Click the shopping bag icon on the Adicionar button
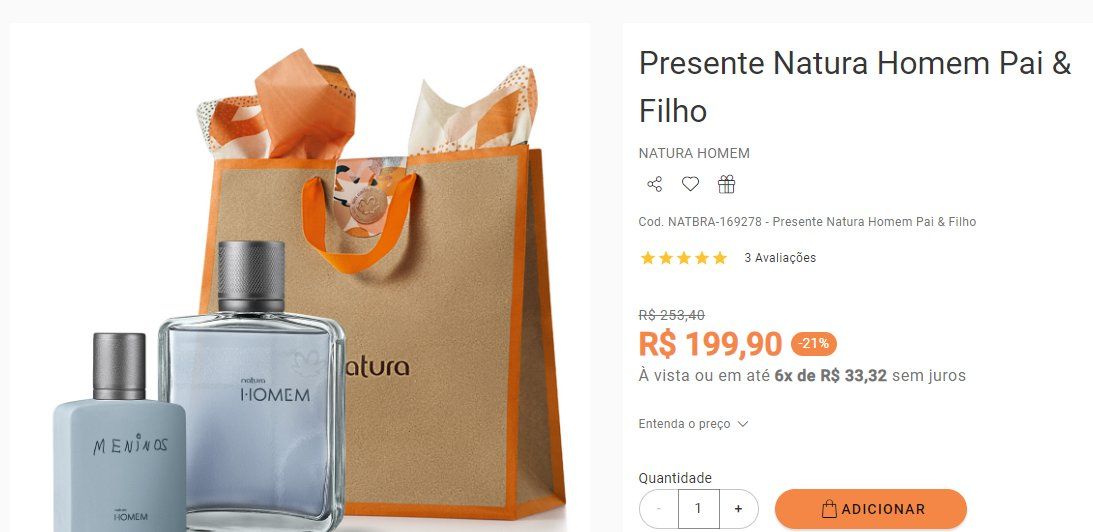The height and width of the screenshot is (532, 1093). pos(829,509)
